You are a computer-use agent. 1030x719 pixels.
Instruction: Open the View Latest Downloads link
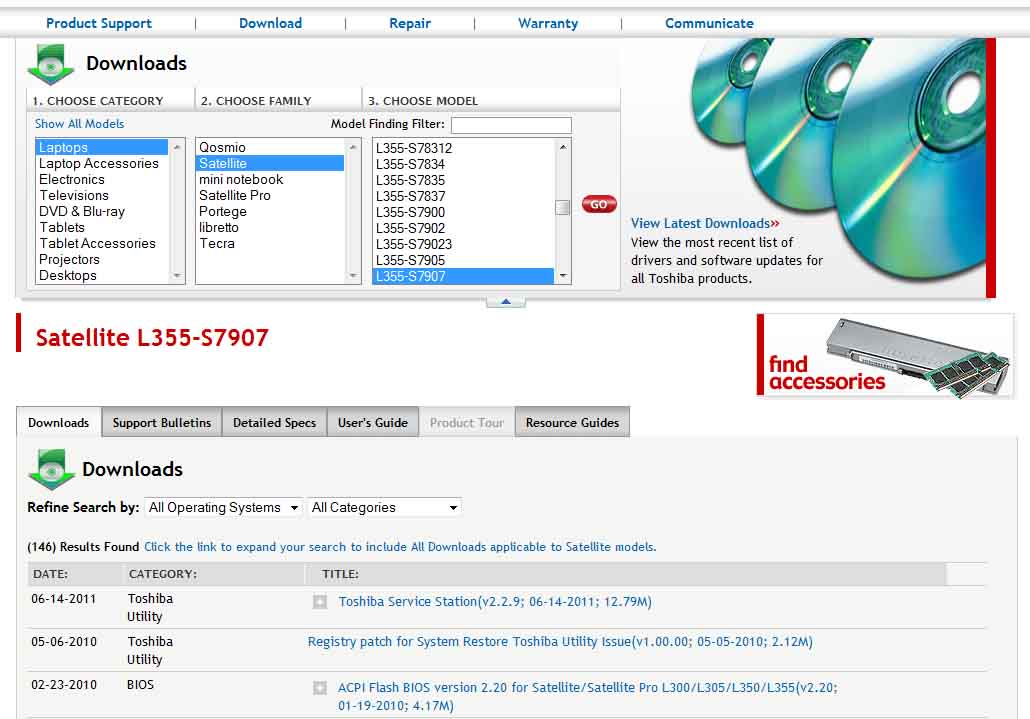[705, 223]
